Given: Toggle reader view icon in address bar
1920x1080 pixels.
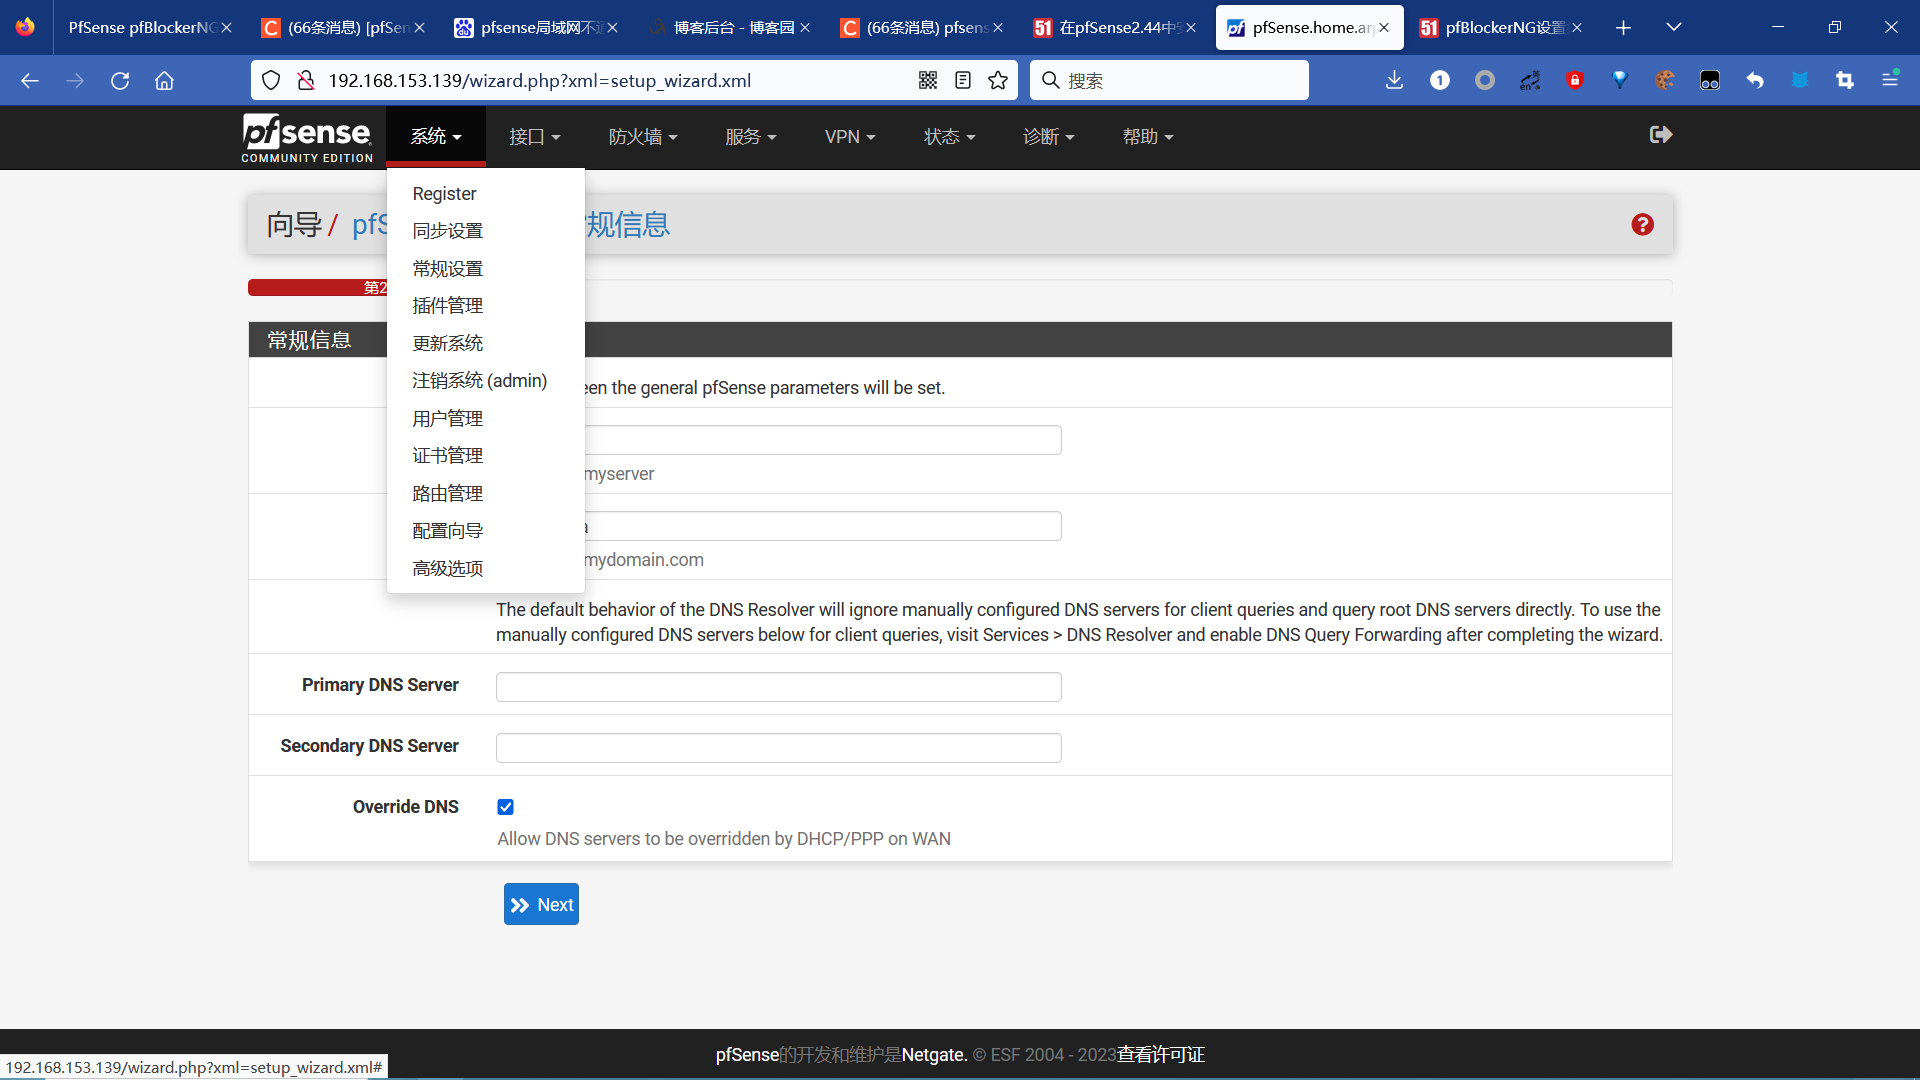Looking at the screenshot, I should [963, 81].
